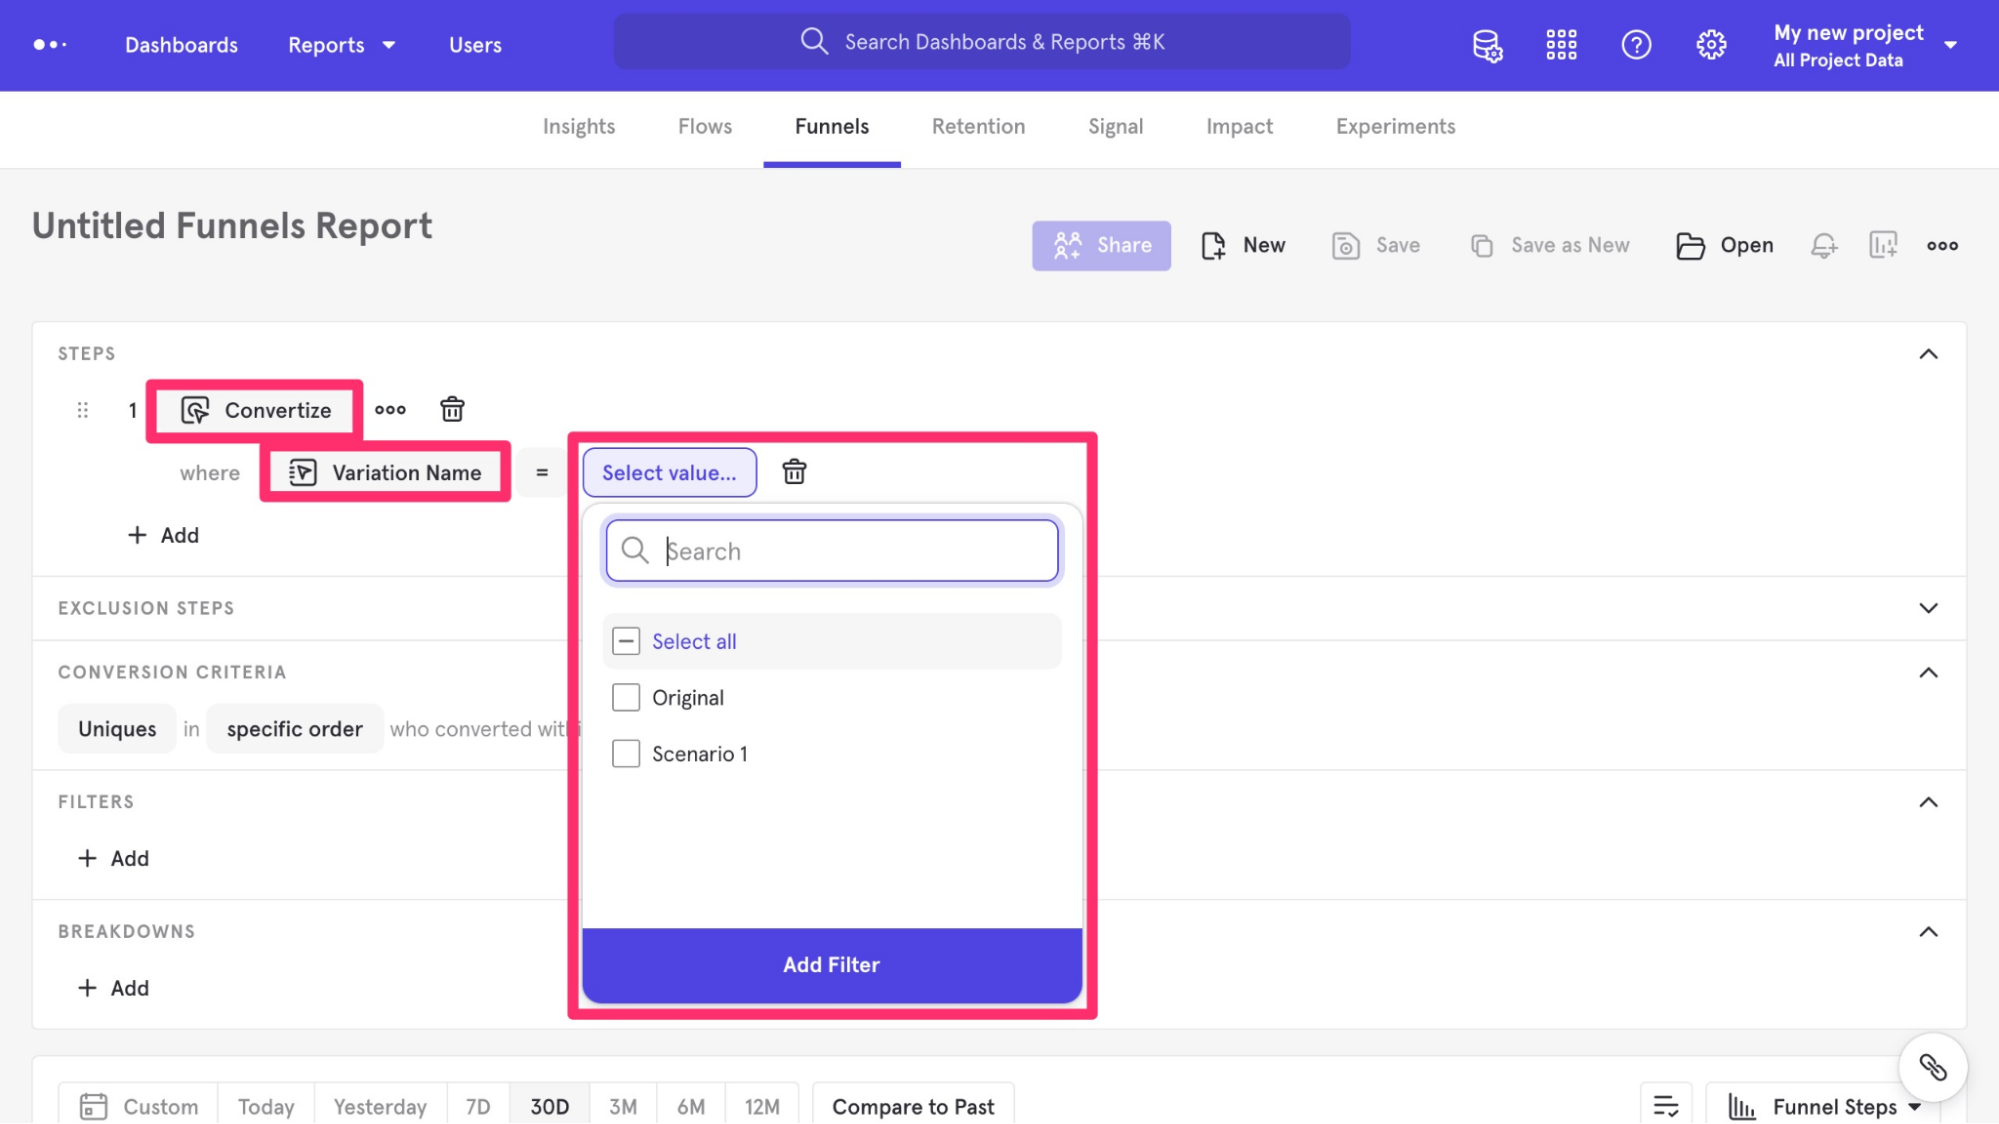
Task: Open the help question mark icon
Action: click(x=1636, y=45)
